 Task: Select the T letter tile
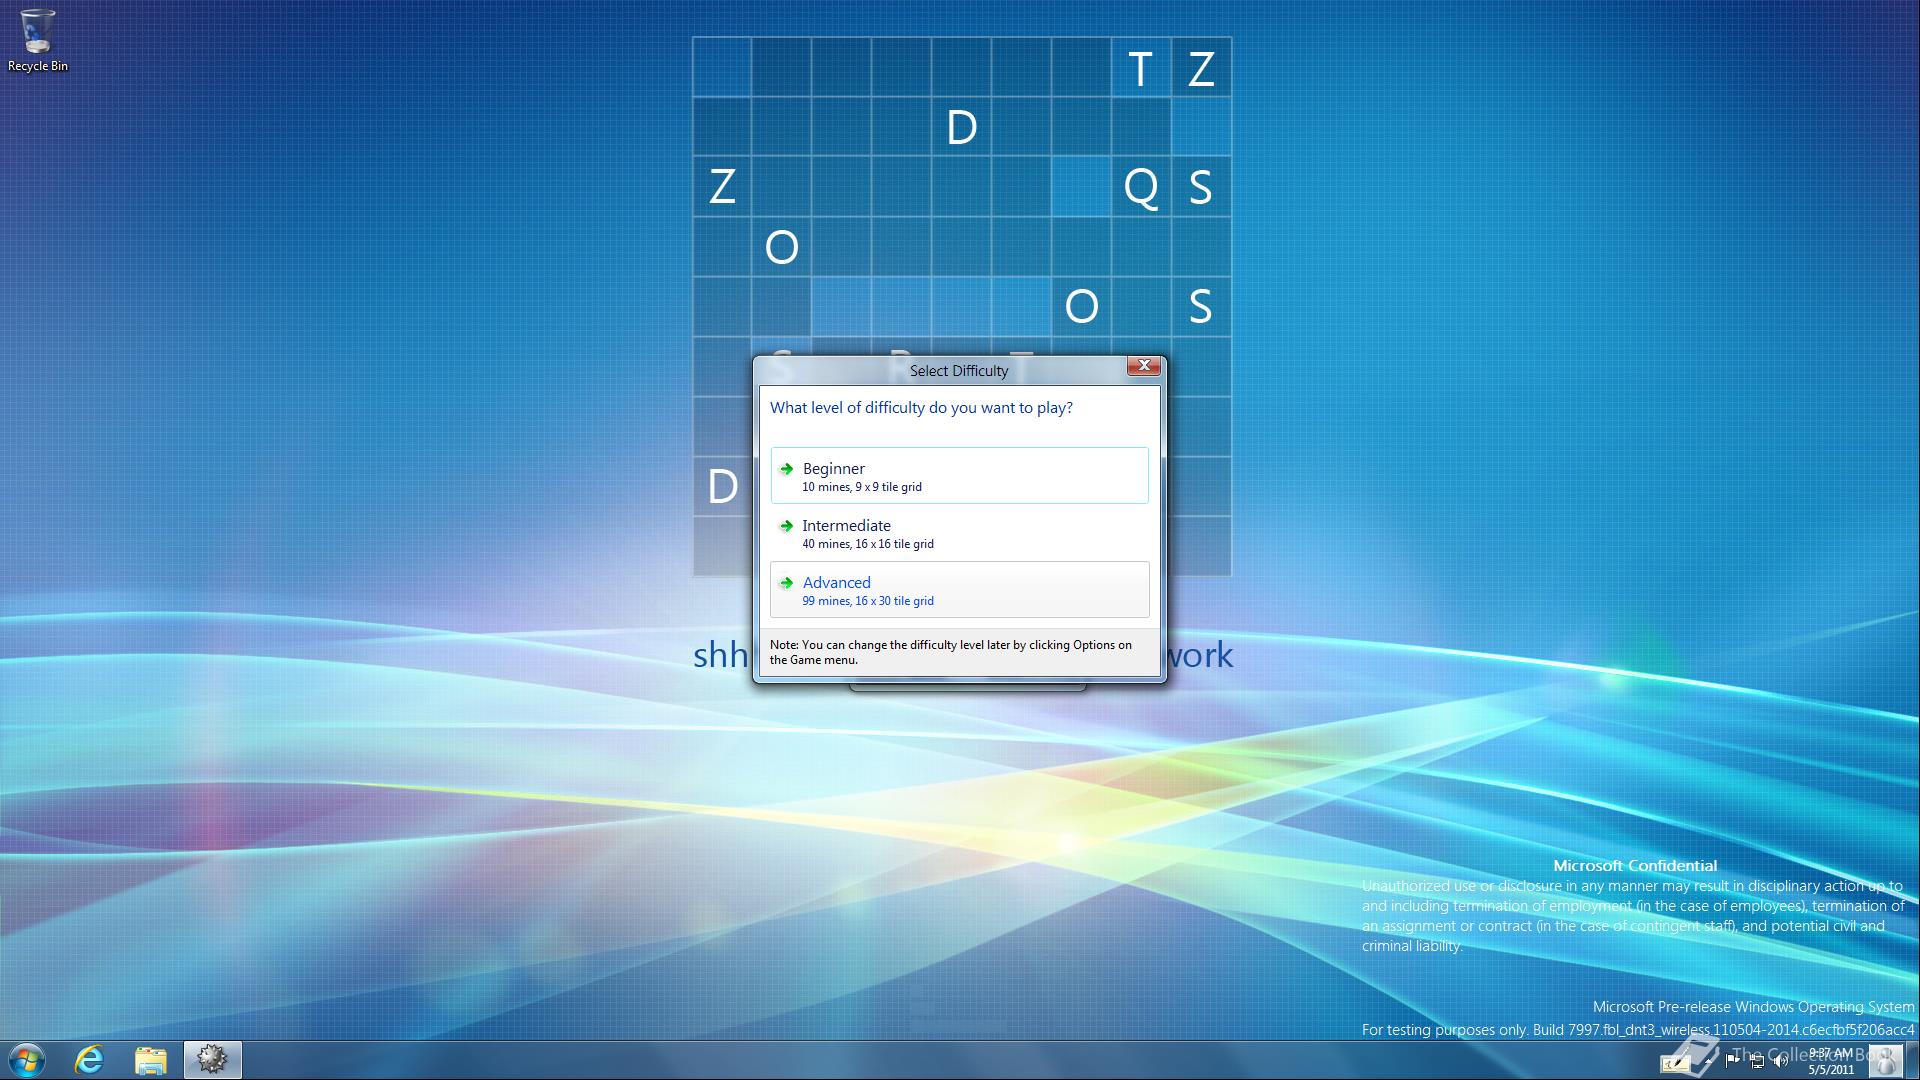pyautogui.click(x=1140, y=68)
